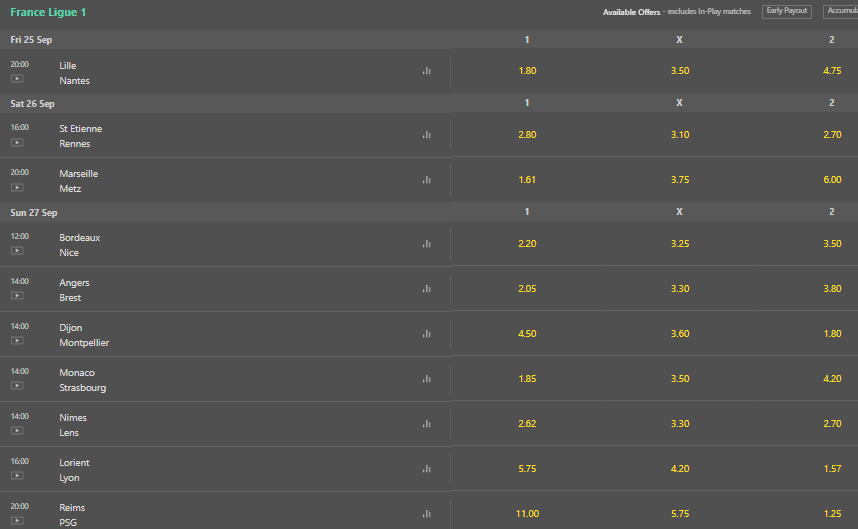Open stats chart icon for Nimes vs Lens
This screenshot has width=858, height=529.
coord(427,424)
